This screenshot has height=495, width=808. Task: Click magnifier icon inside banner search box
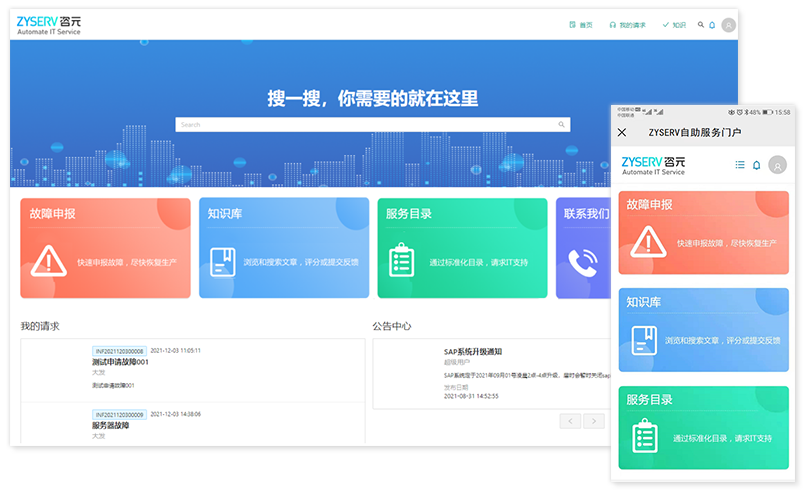point(561,125)
